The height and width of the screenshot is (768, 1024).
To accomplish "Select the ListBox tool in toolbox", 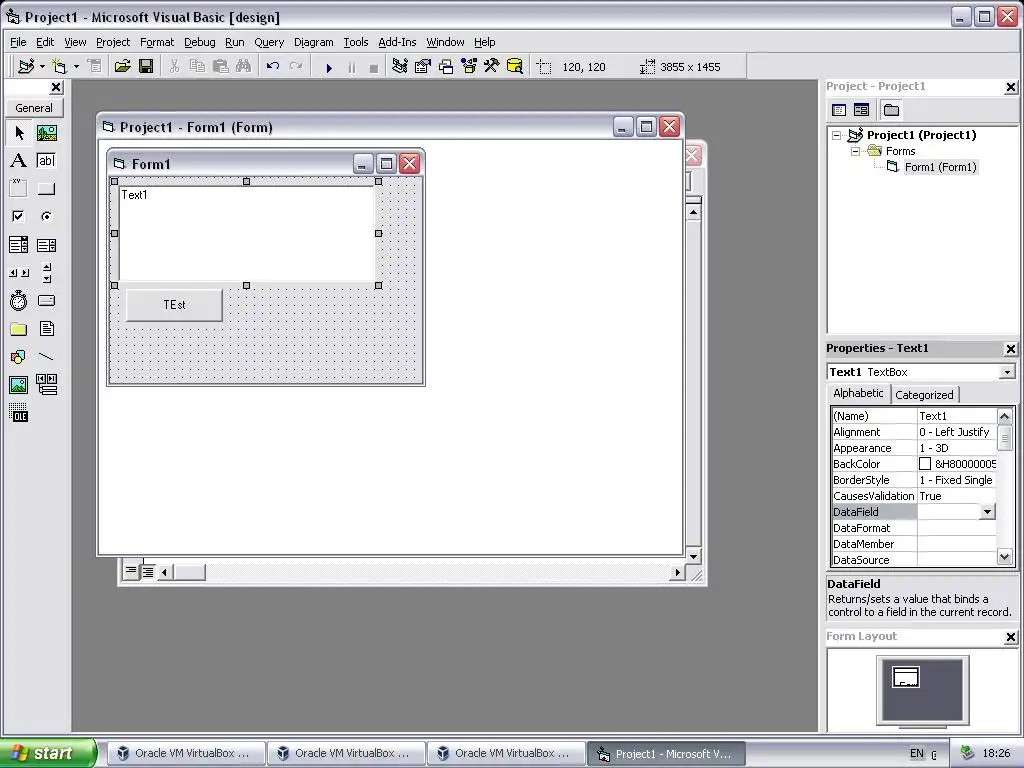I will [x=46, y=245].
